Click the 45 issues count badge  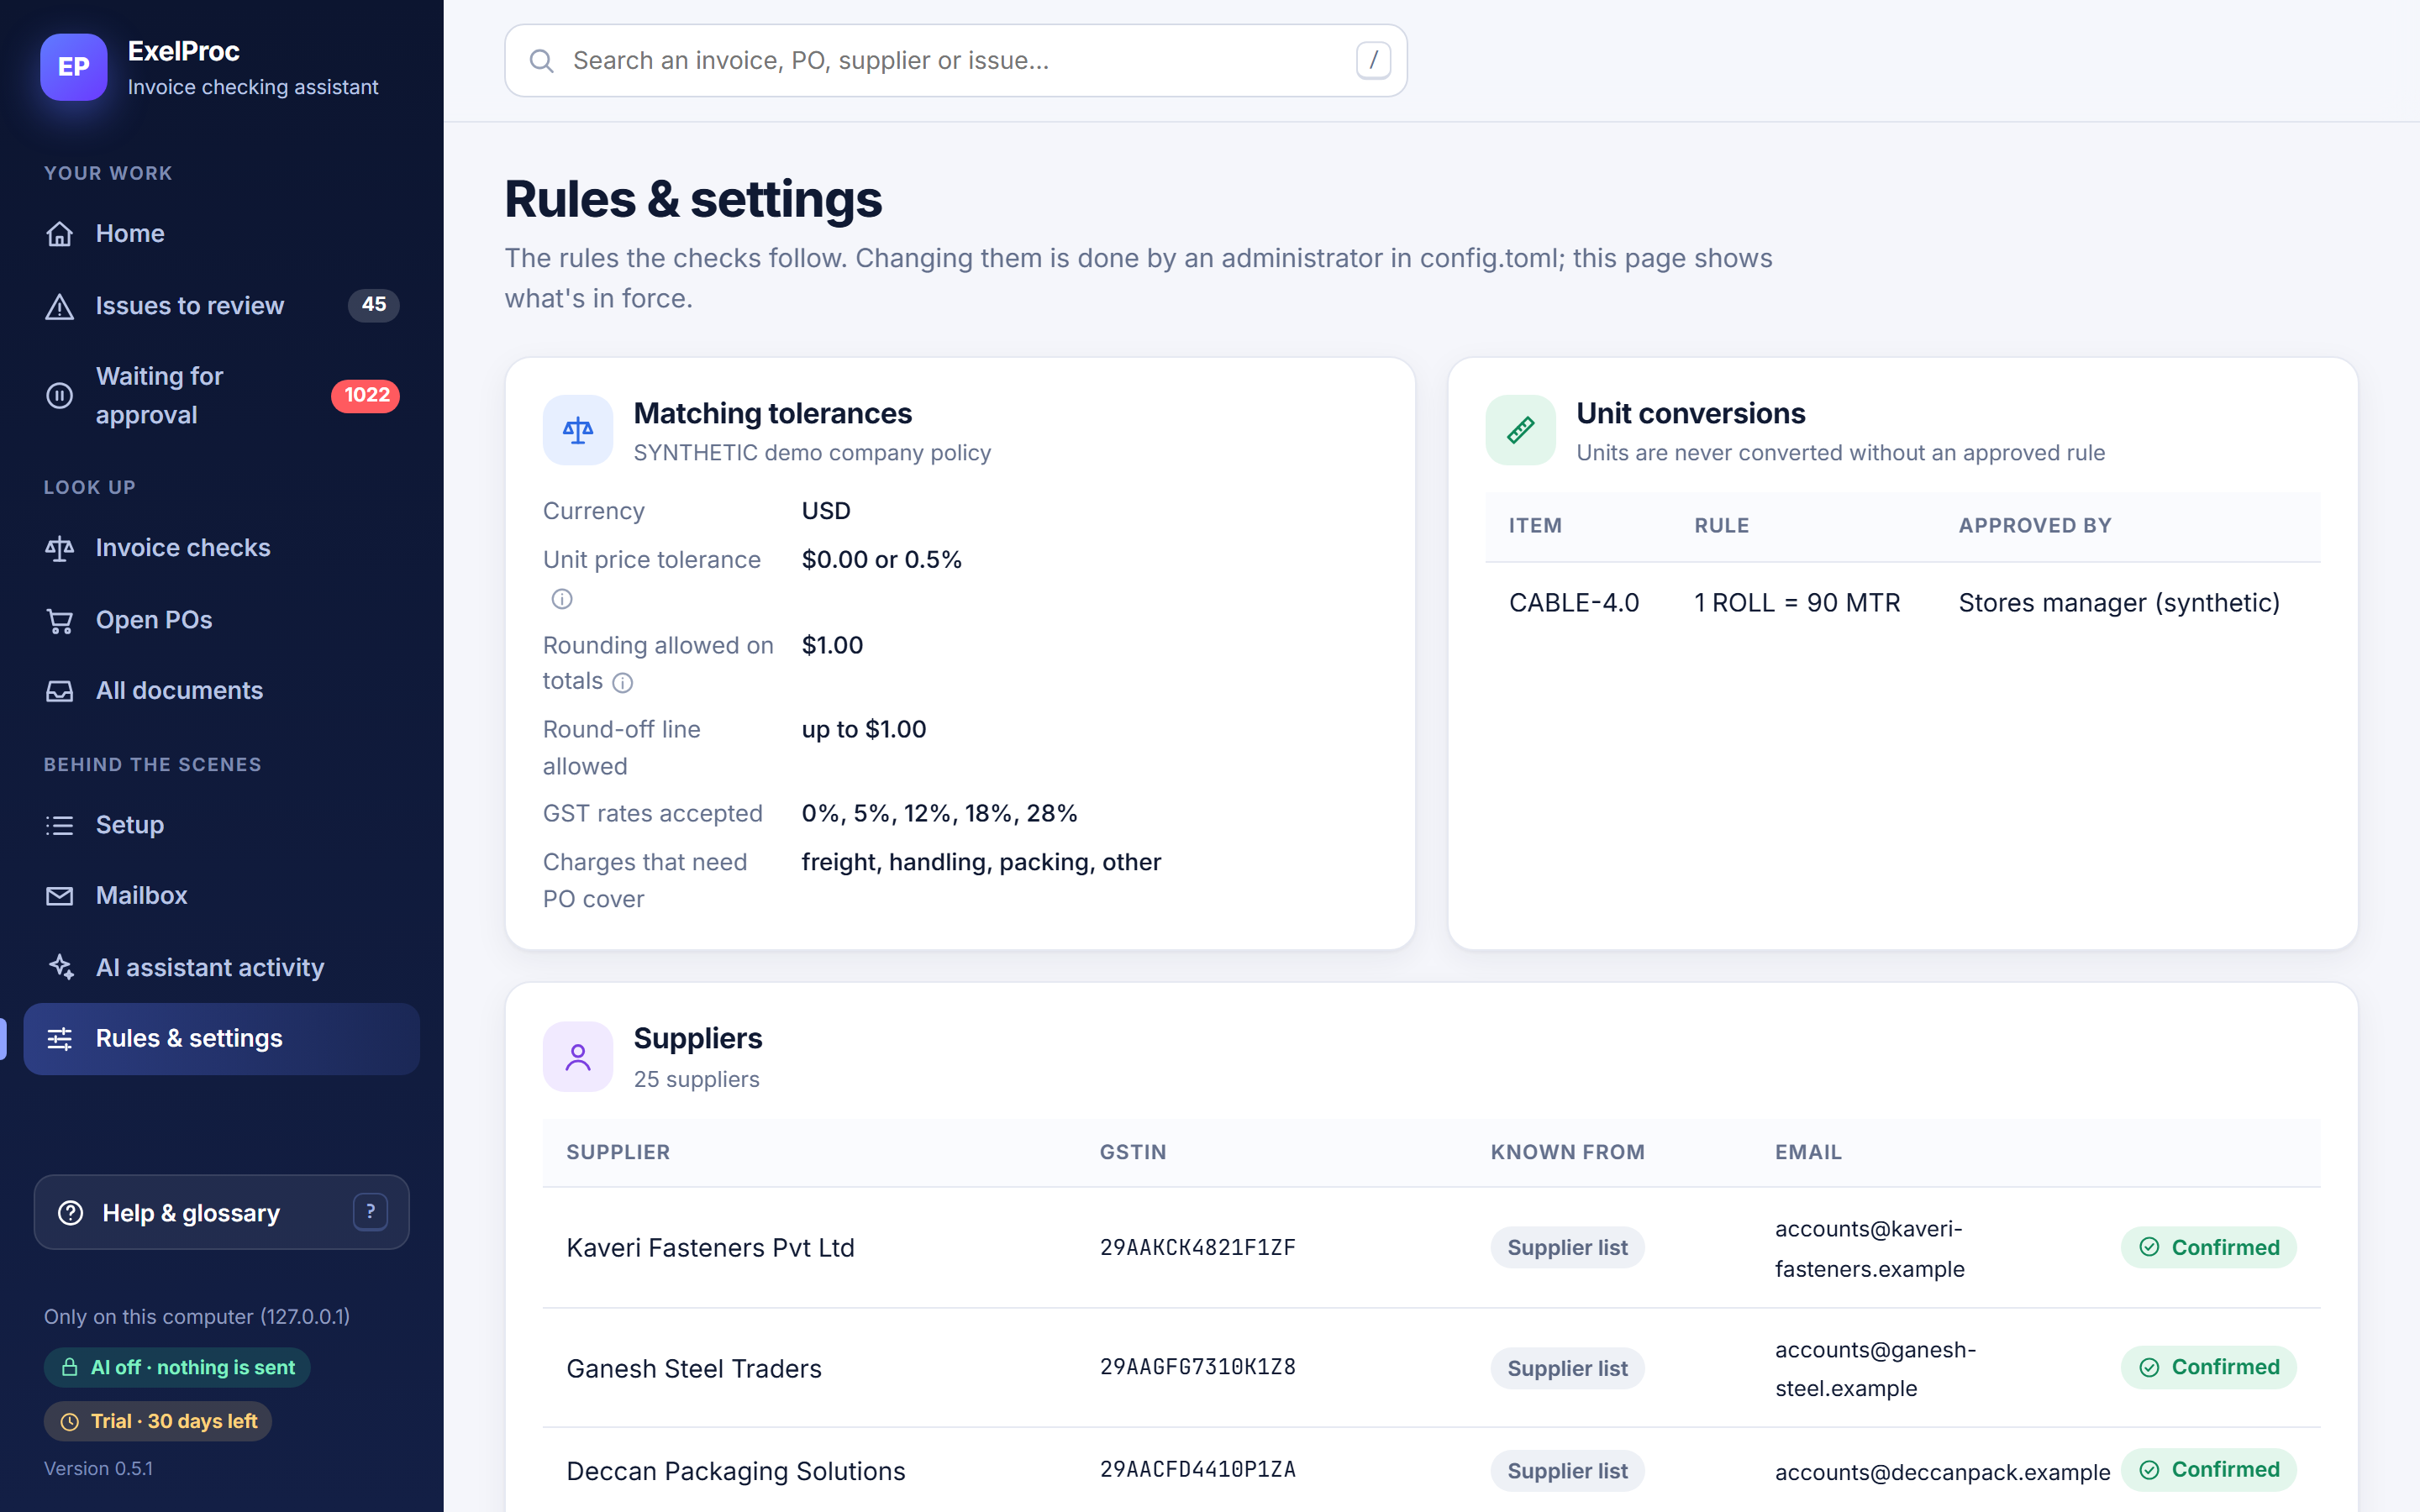[x=373, y=305]
